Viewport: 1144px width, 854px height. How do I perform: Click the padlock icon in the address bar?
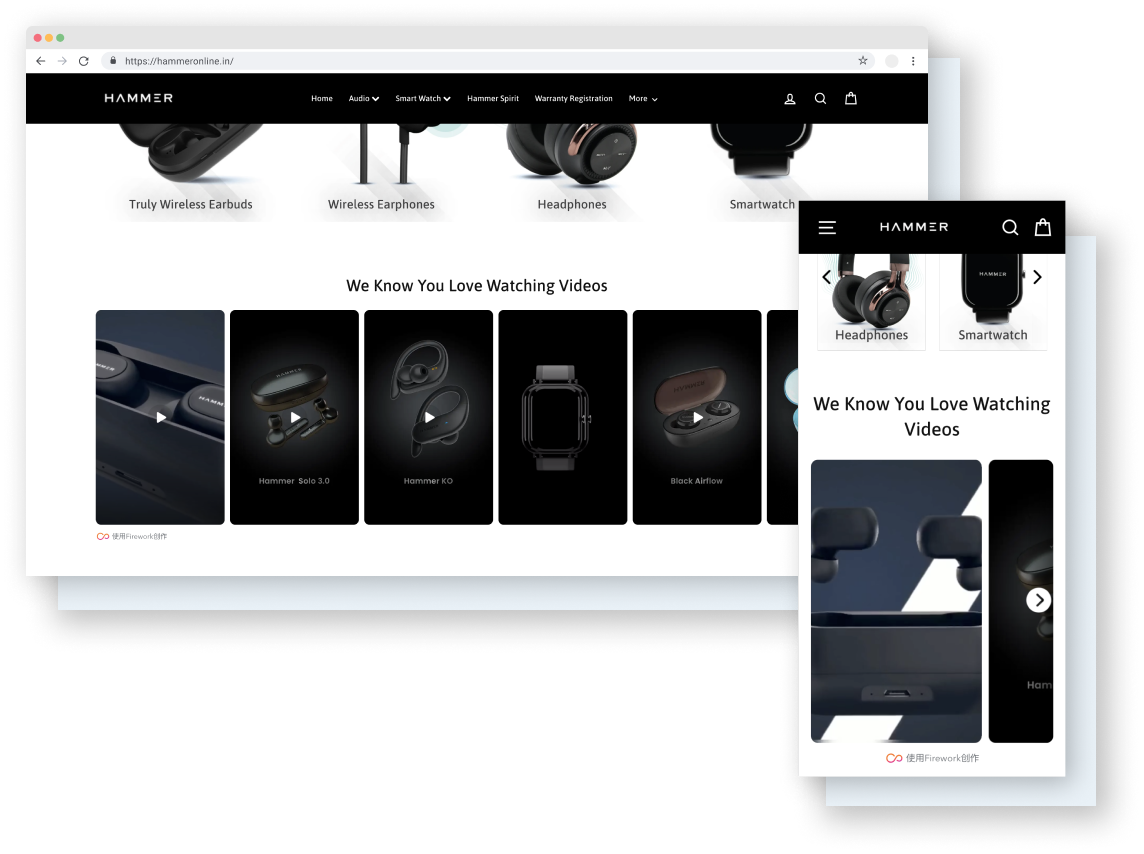click(x=113, y=61)
